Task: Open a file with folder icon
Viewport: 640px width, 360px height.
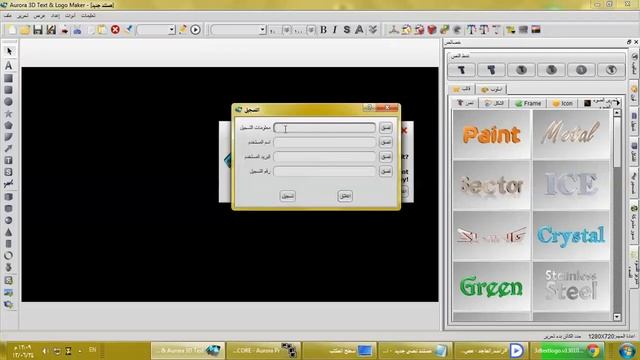Action: pyautogui.click(x=25, y=30)
